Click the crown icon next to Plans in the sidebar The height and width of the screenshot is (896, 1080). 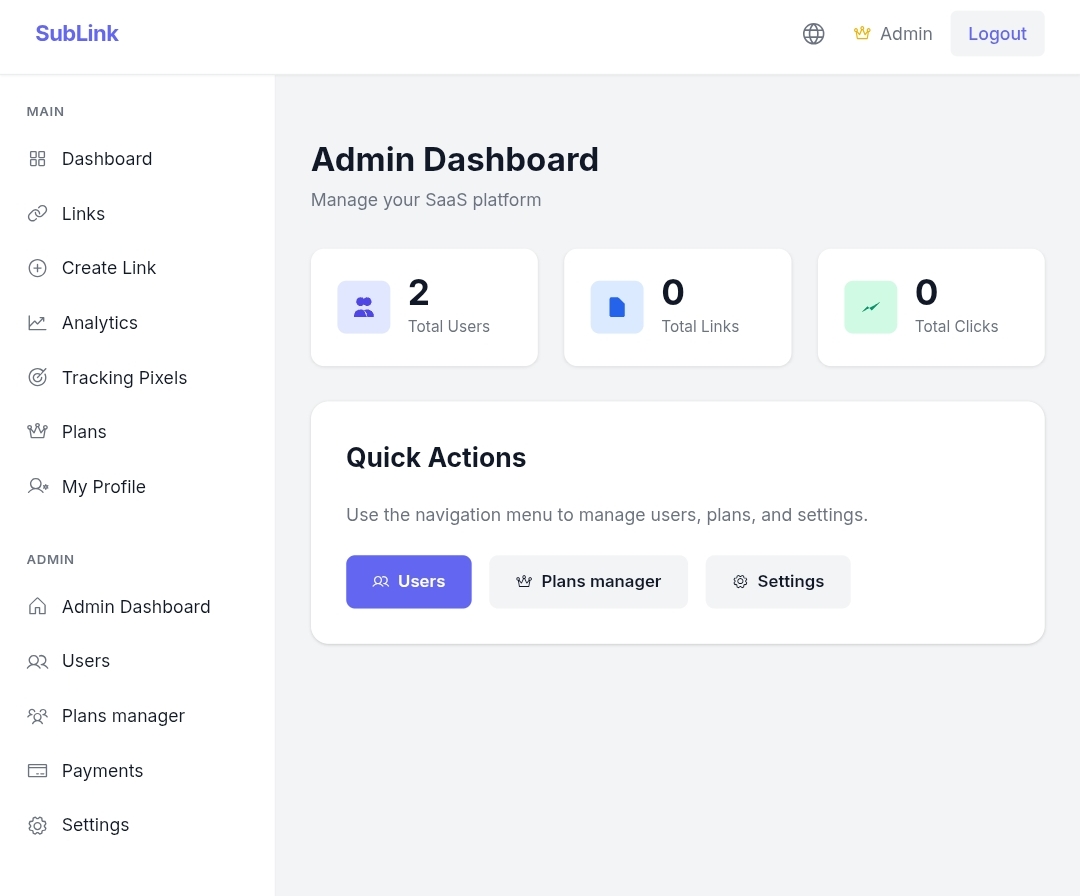tap(37, 432)
